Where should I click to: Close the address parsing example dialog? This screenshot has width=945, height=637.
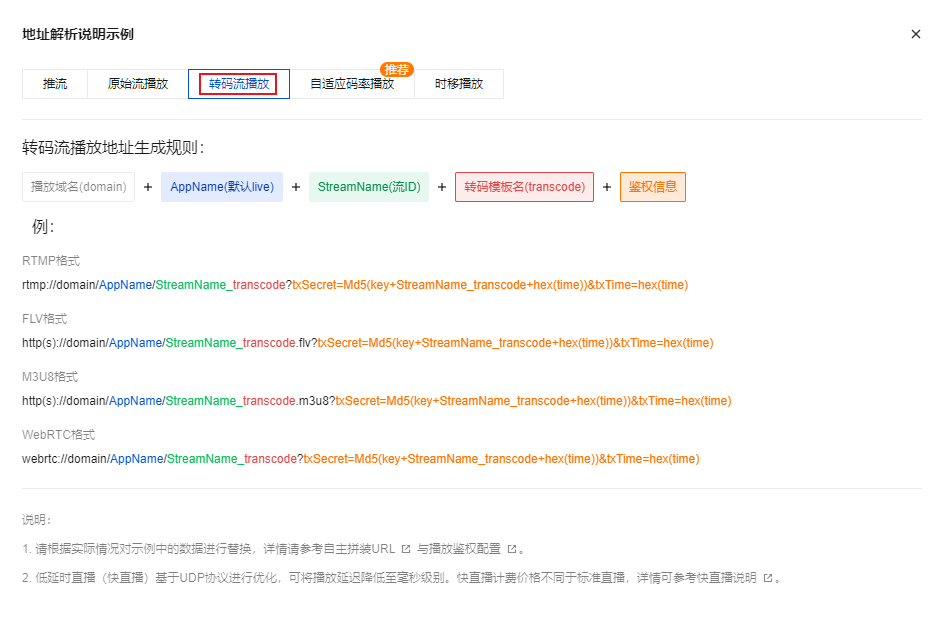pyautogui.click(x=915, y=34)
